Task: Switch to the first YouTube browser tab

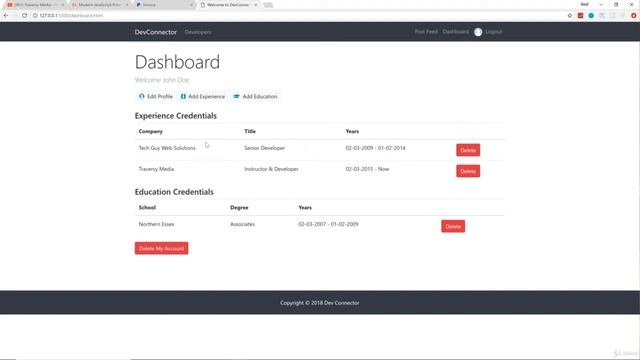Action: [36, 5]
